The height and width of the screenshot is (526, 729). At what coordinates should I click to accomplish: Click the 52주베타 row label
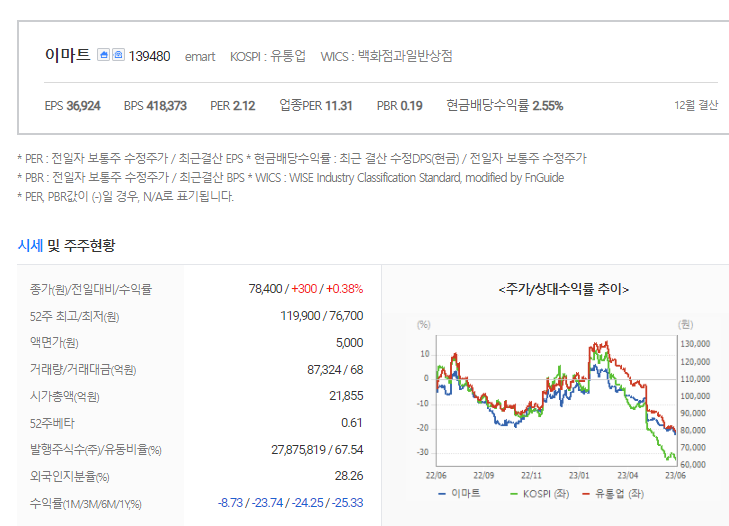(52, 423)
